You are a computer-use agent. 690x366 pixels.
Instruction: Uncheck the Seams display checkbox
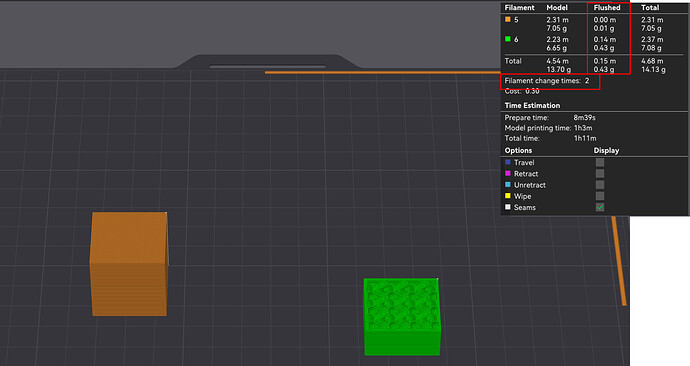(x=600, y=207)
